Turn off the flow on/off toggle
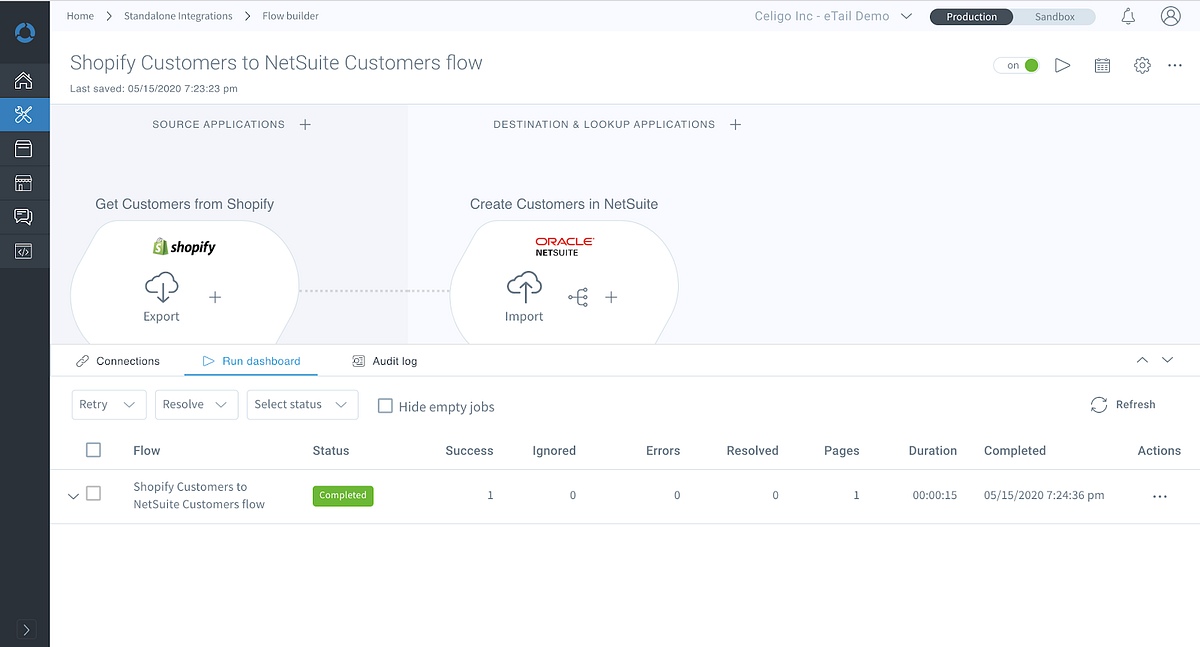This screenshot has height=647, width=1200. (1016, 63)
